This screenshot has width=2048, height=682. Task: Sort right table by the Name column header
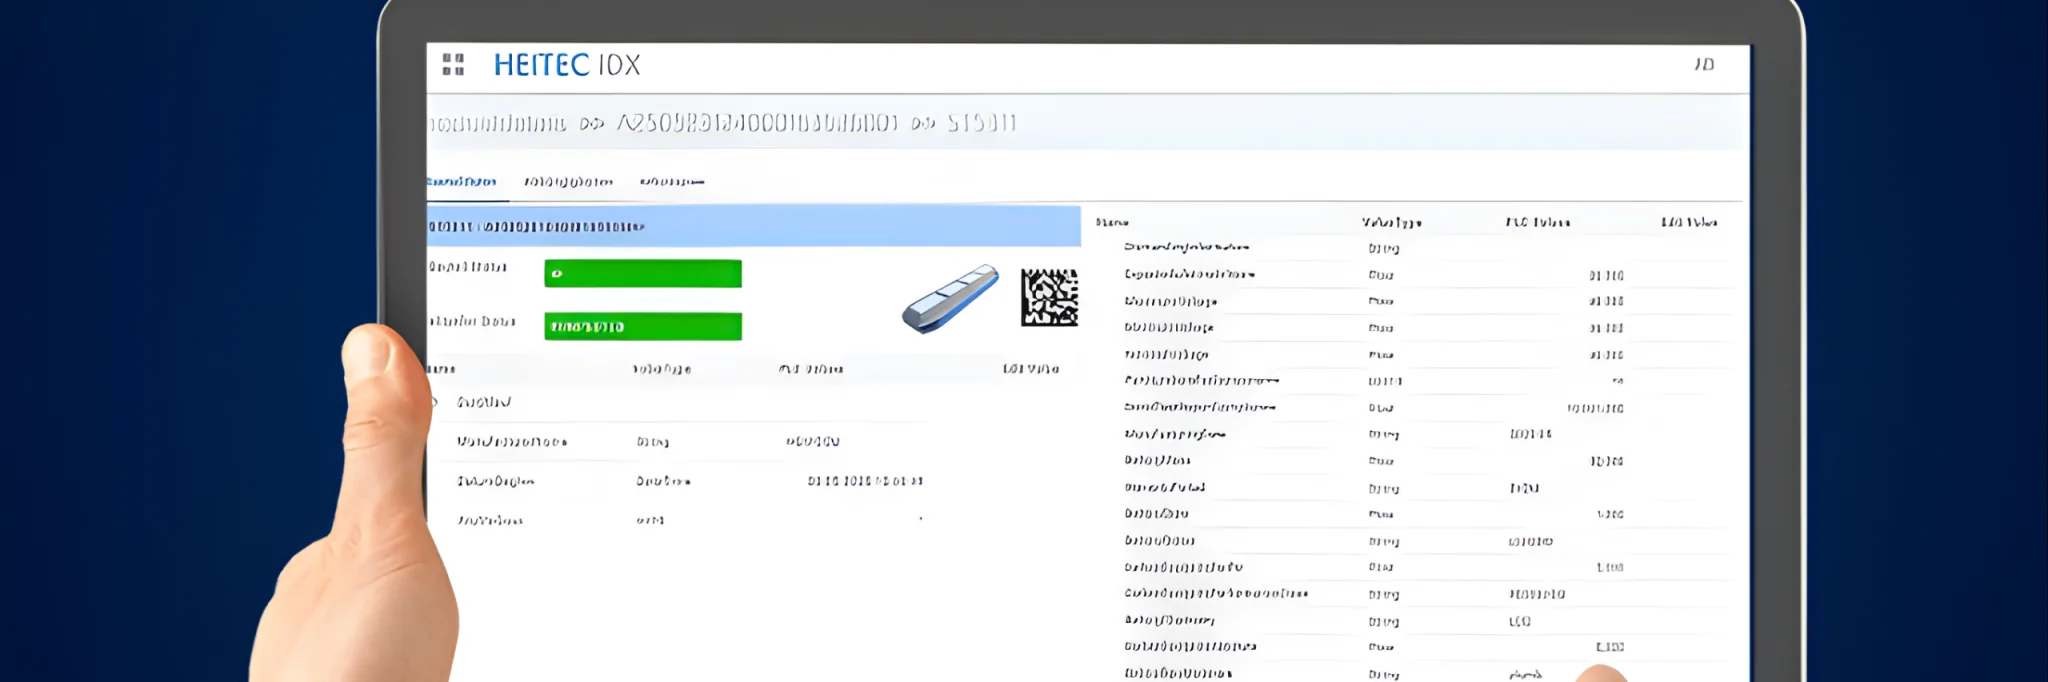click(x=1112, y=222)
